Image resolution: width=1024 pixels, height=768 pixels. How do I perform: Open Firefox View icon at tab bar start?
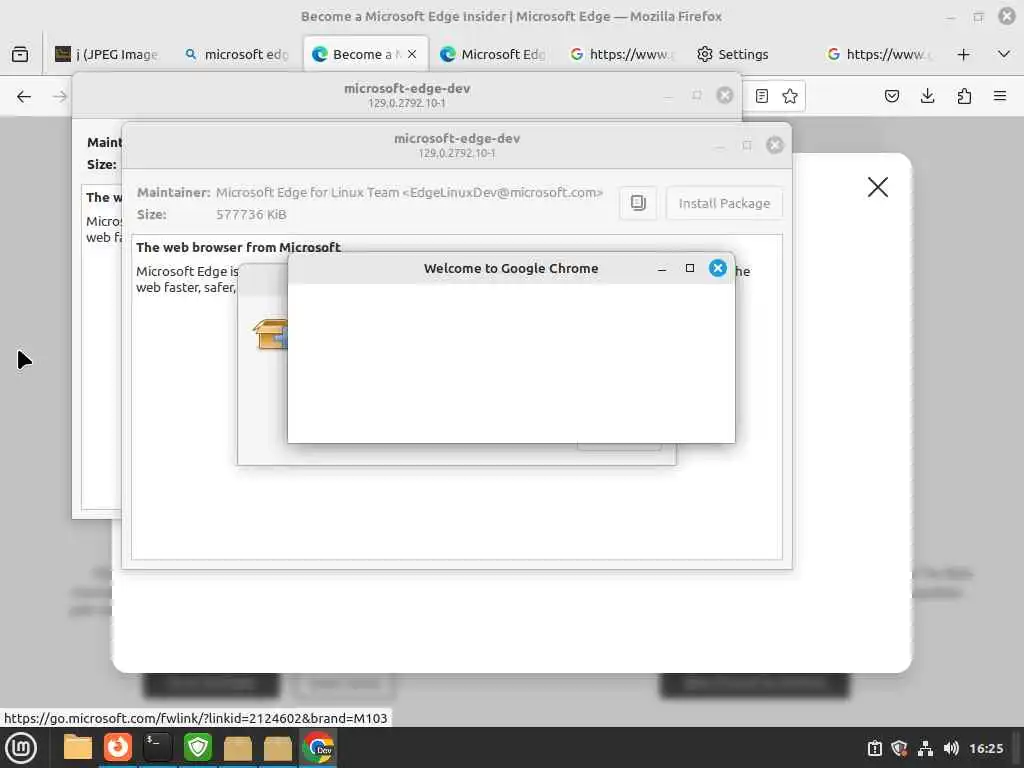click(x=20, y=54)
